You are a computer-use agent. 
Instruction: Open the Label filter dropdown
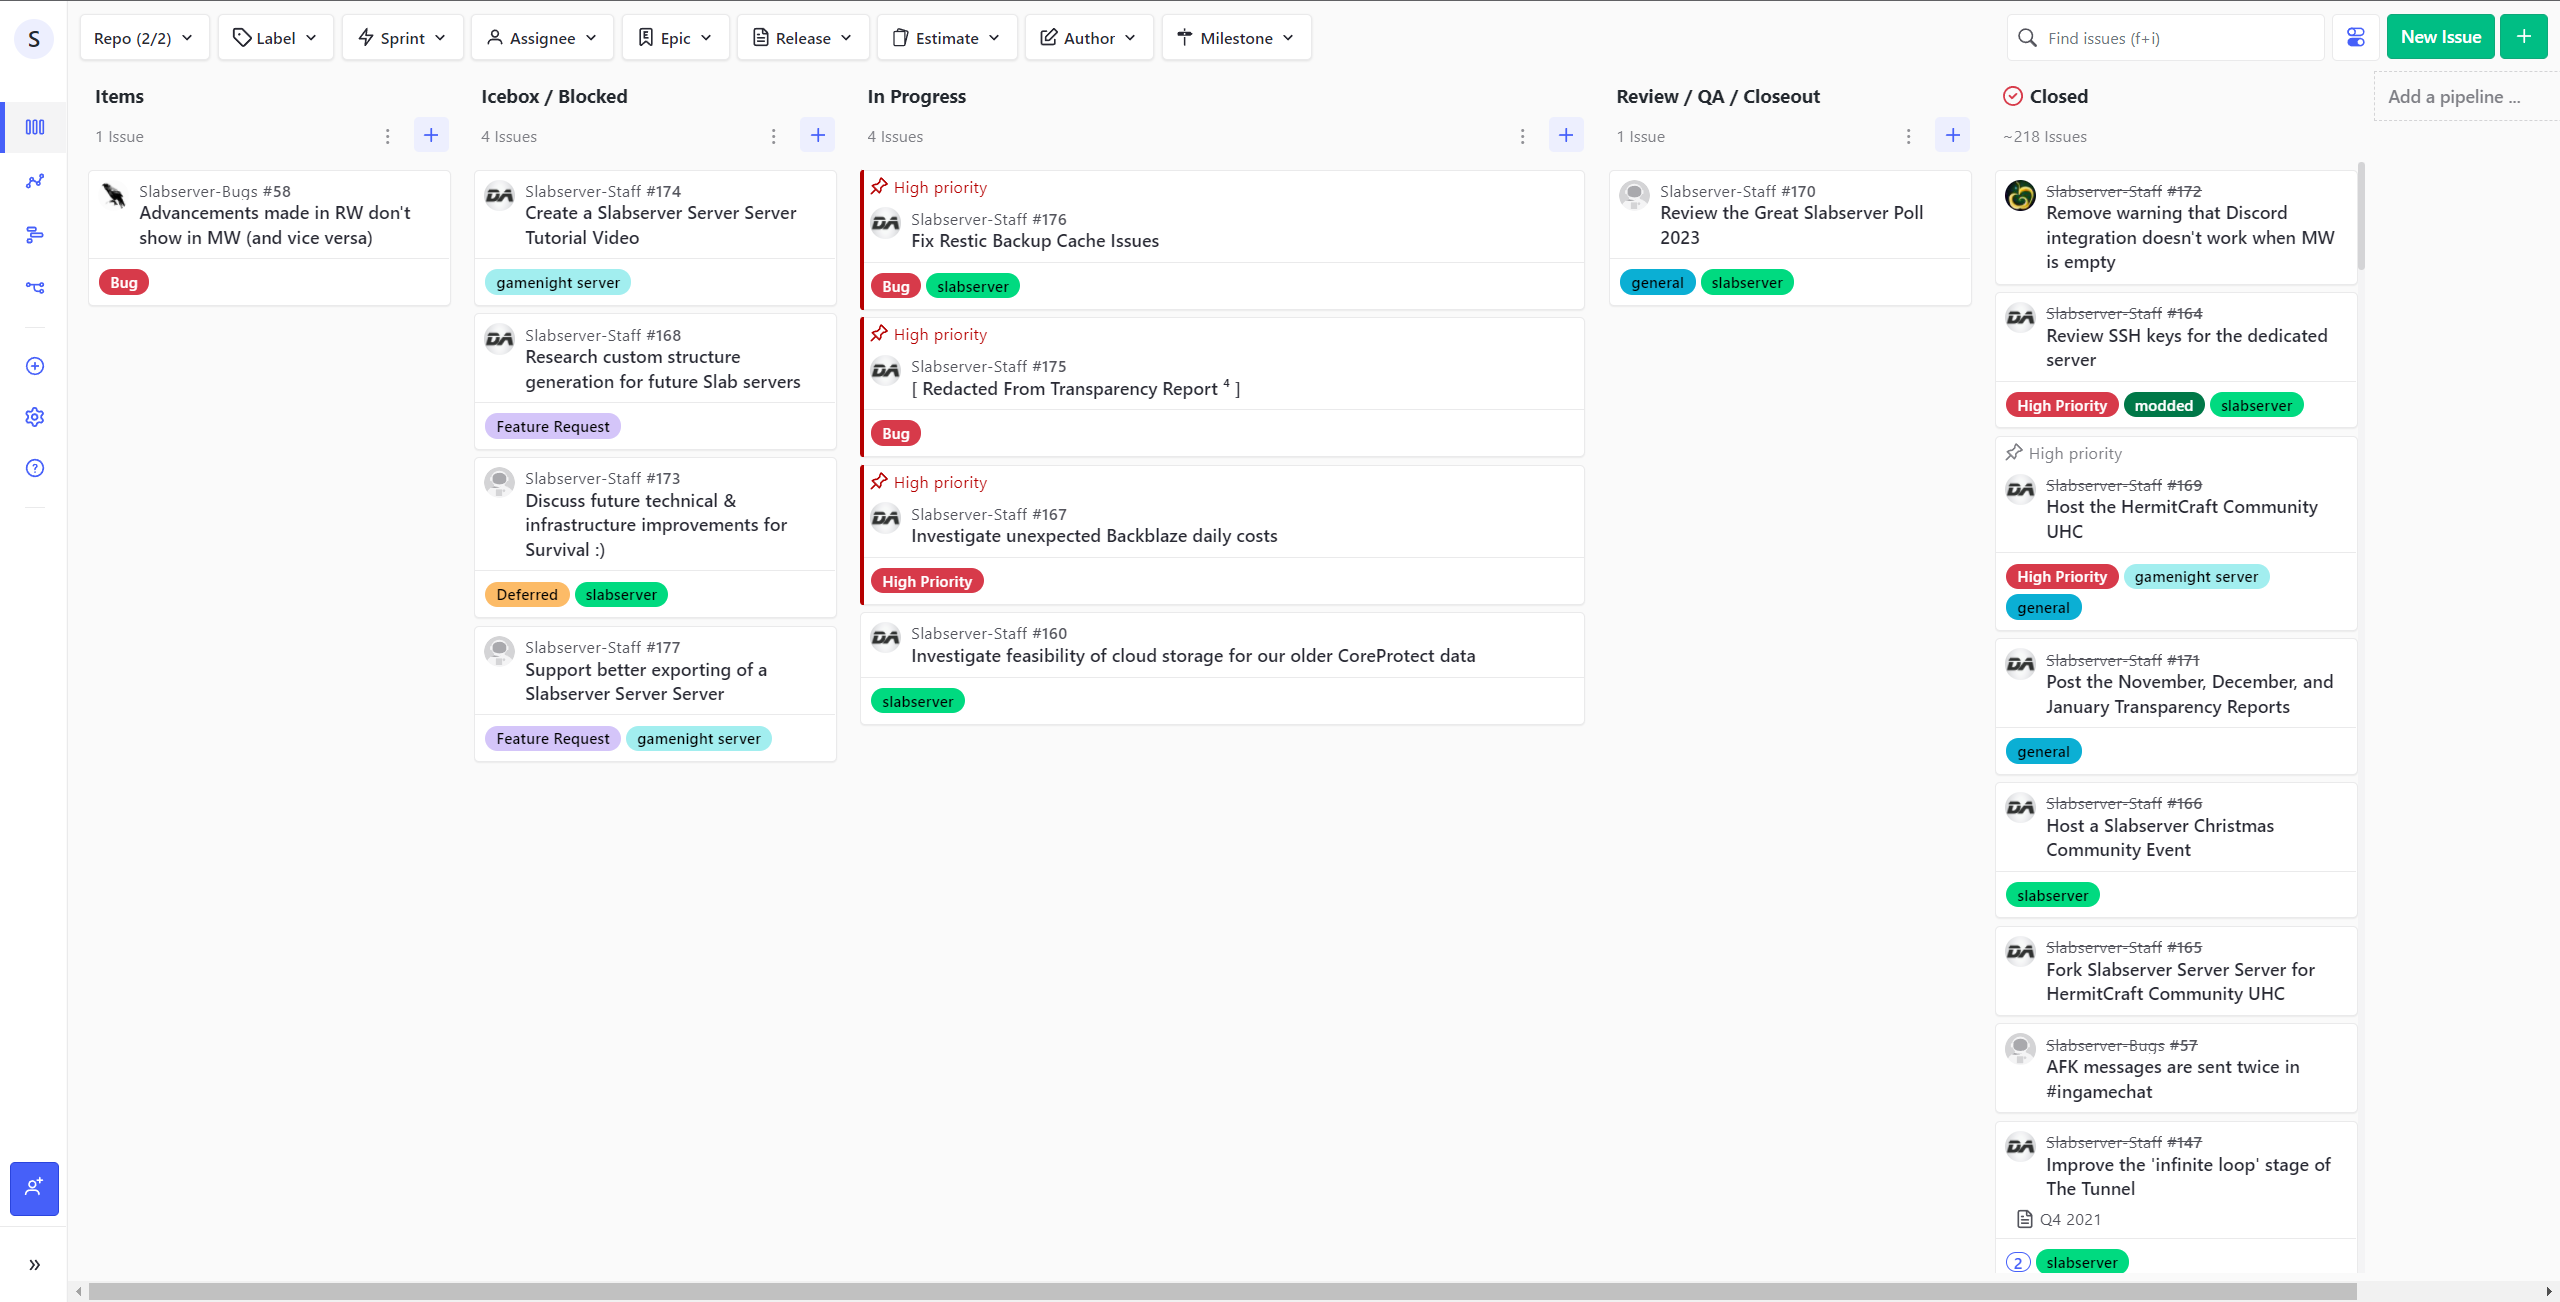coord(275,38)
